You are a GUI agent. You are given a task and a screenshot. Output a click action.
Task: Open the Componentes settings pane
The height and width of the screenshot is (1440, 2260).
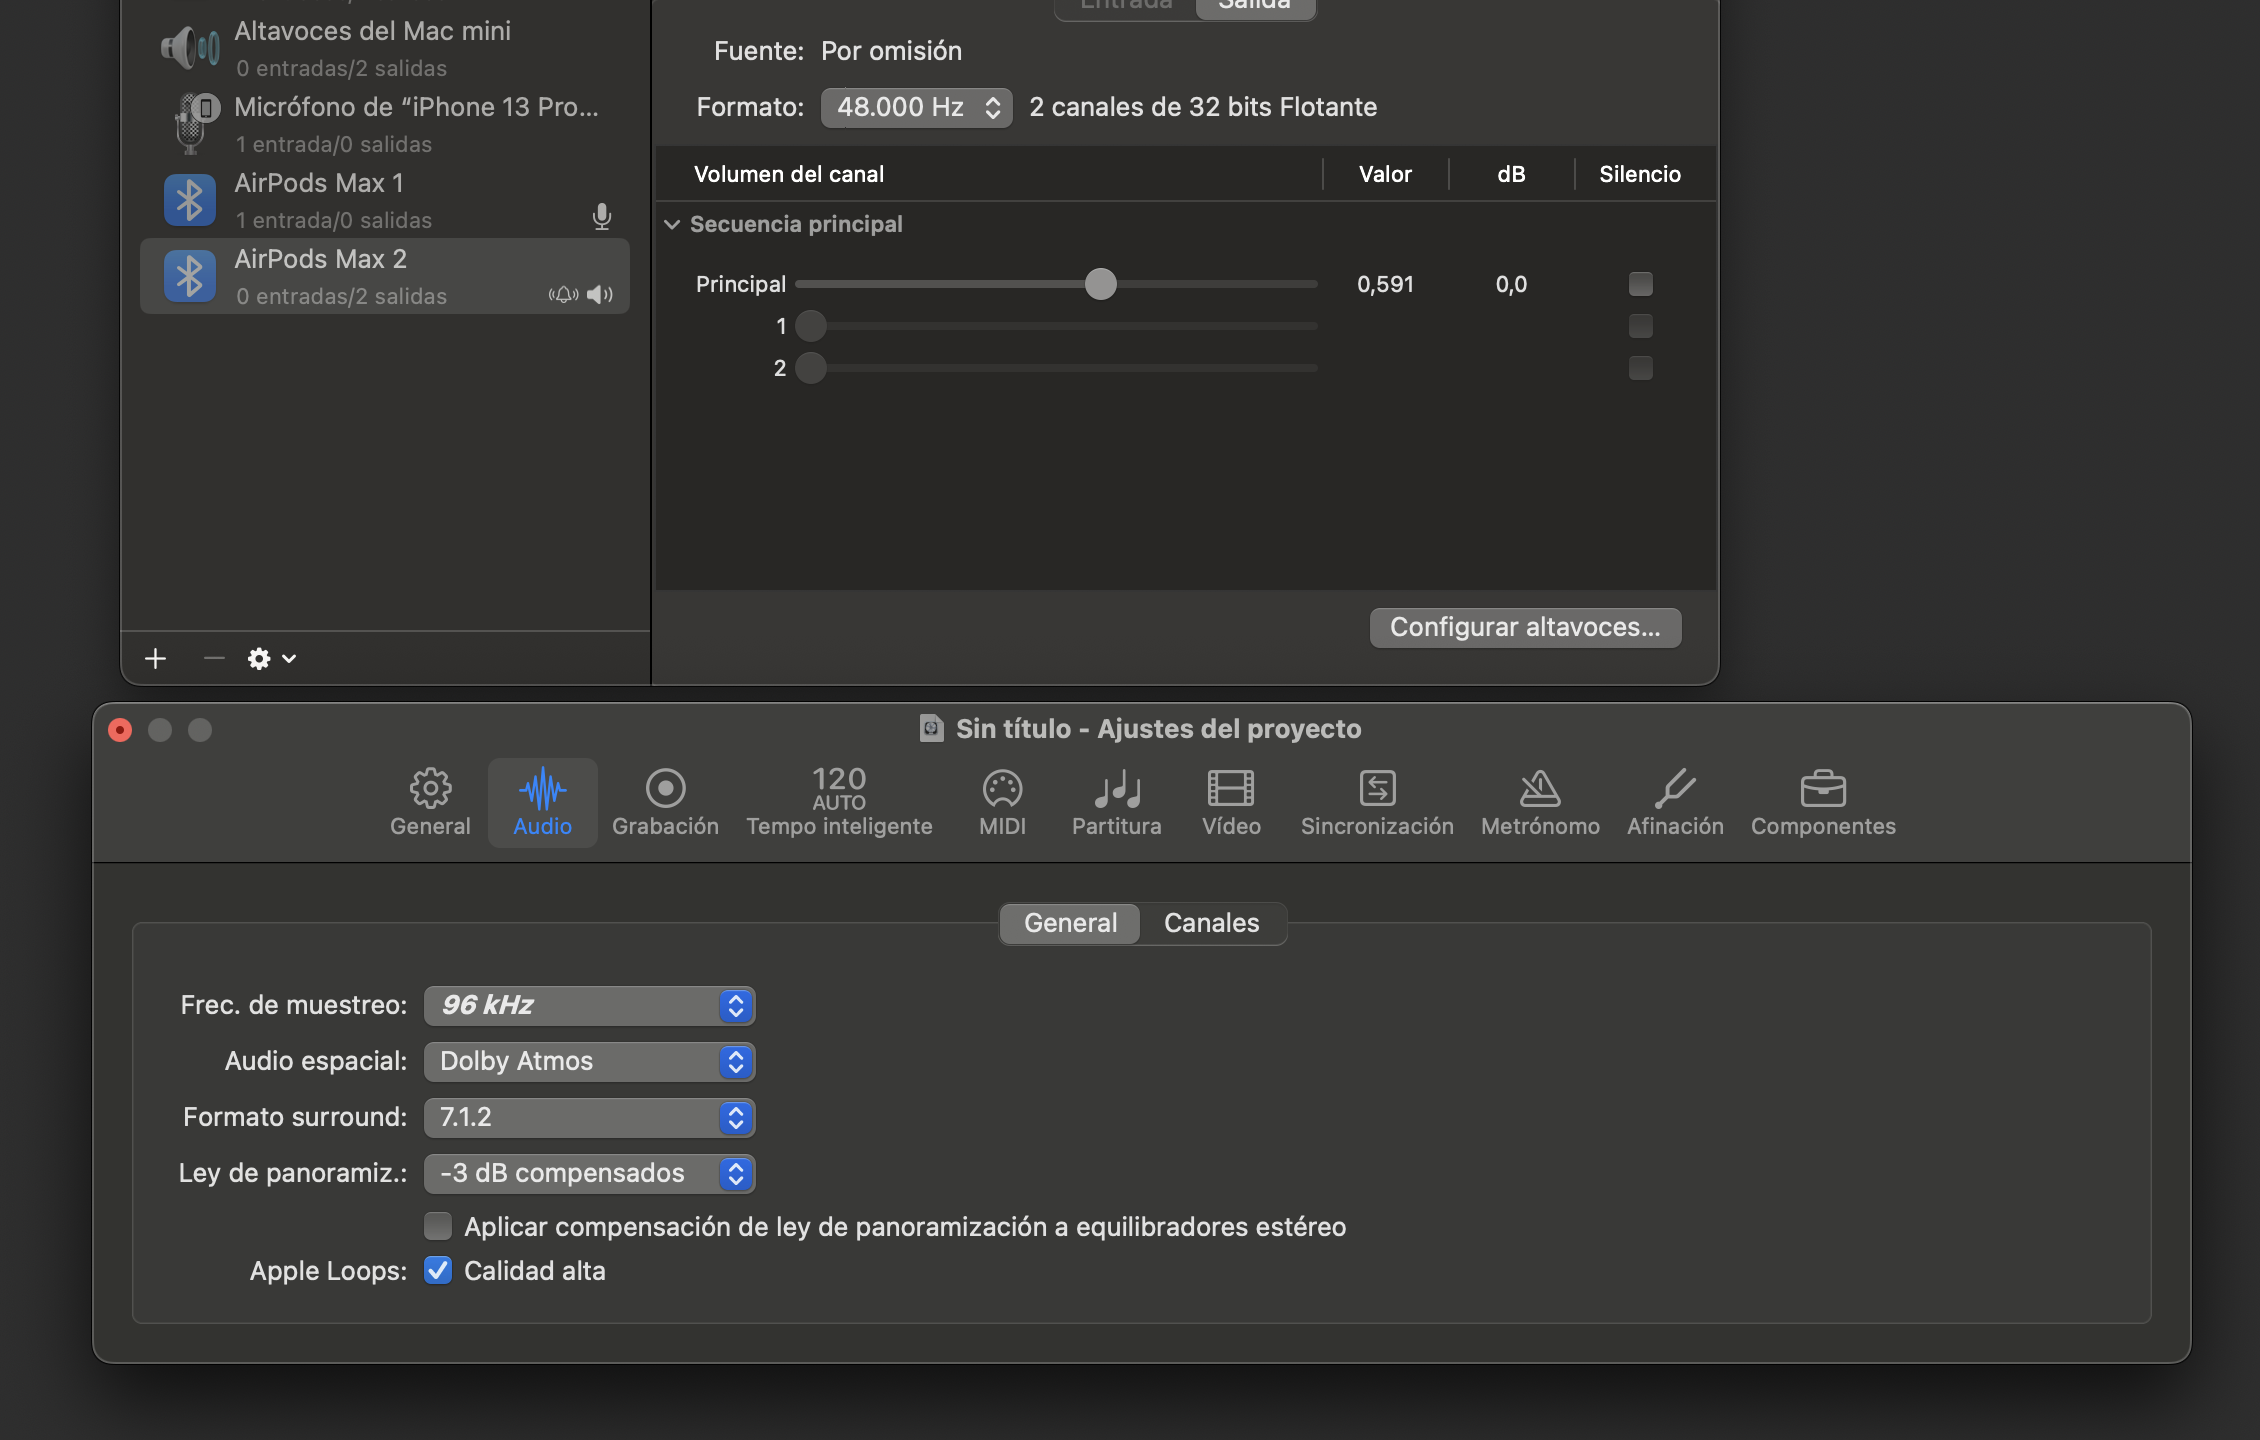click(1822, 802)
